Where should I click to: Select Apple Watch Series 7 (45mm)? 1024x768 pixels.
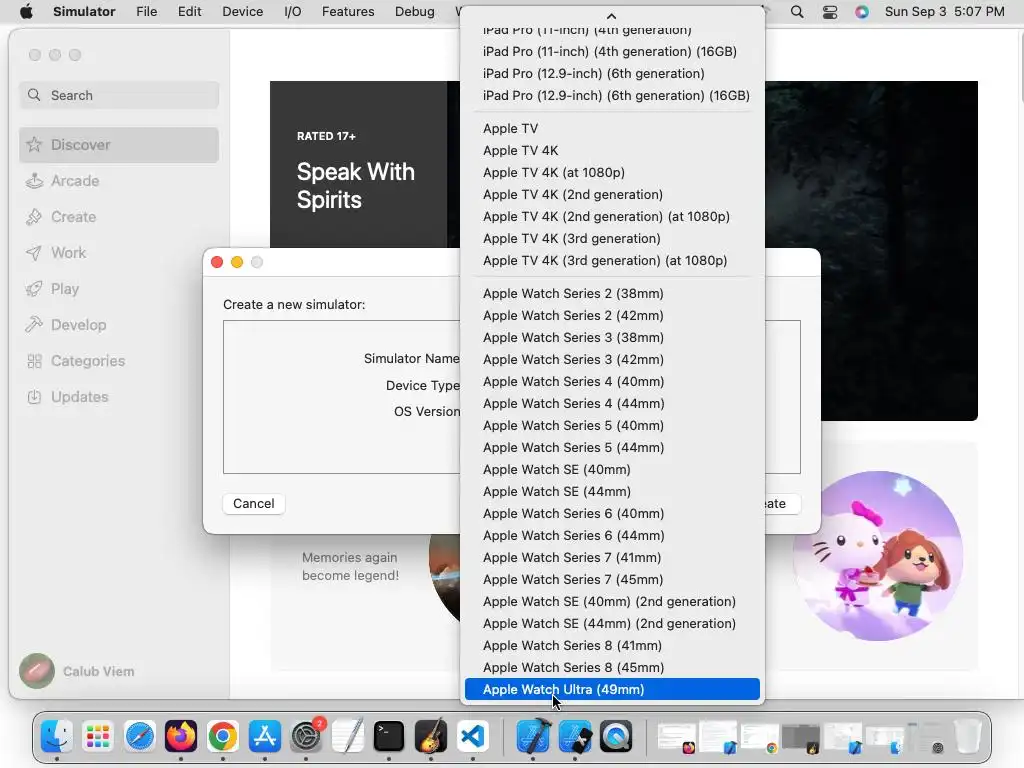(612, 579)
